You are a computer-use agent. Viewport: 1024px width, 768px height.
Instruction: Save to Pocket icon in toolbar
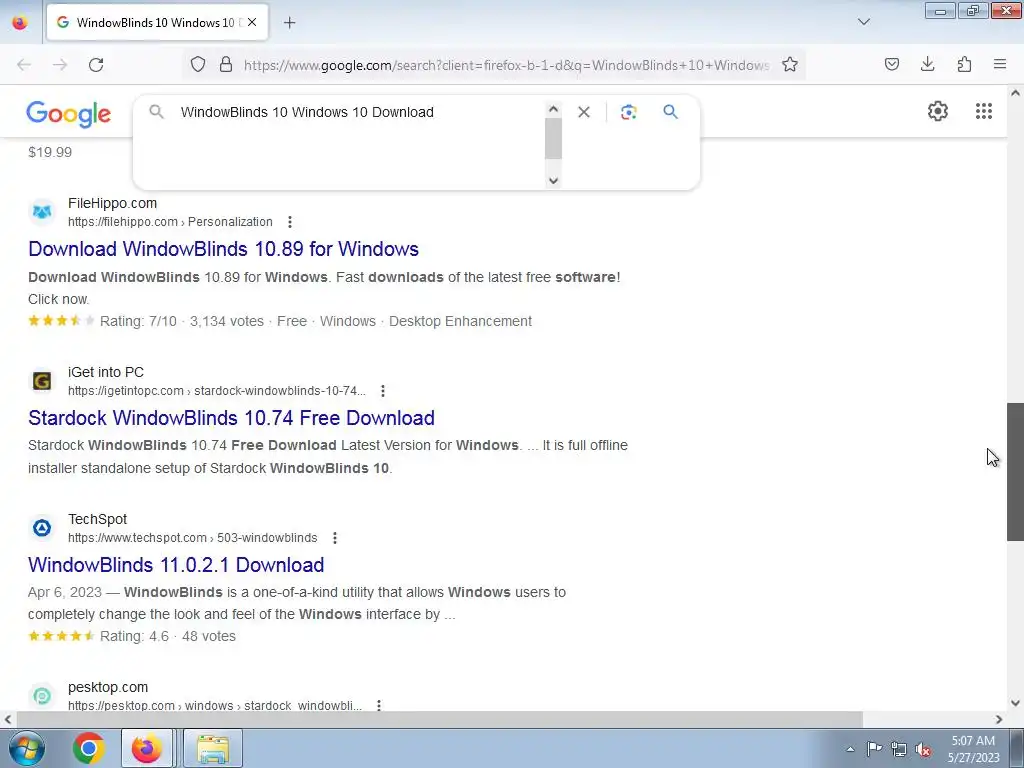point(891,64)
